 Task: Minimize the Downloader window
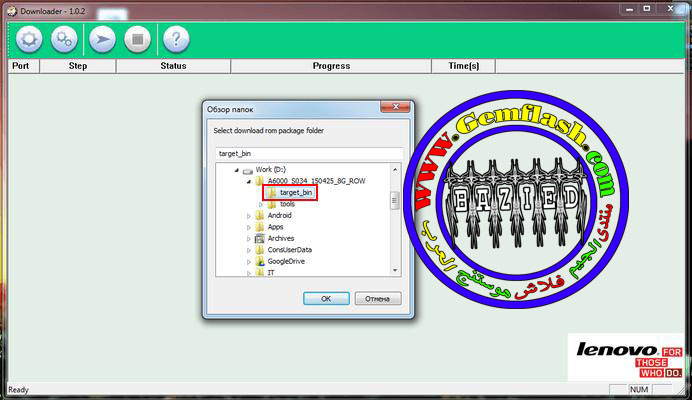629,9
